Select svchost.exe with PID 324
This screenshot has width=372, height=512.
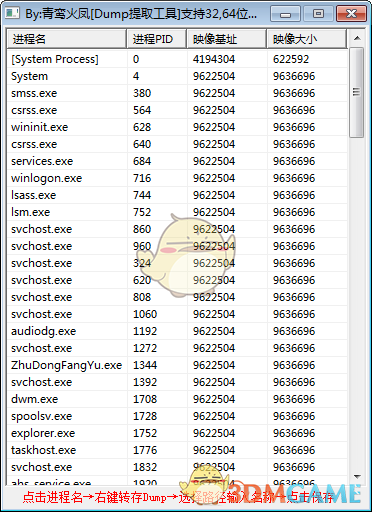tap(177, 263)
